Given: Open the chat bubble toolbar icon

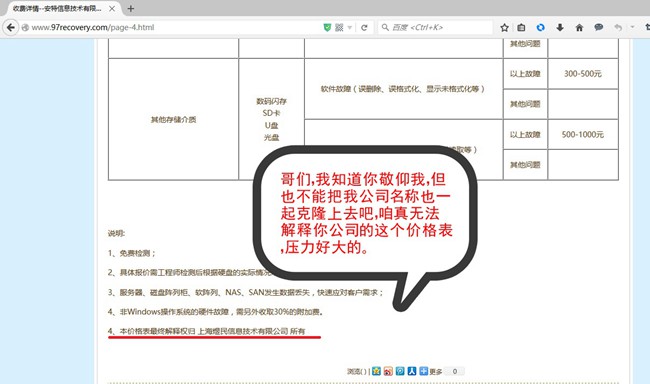Looking at the screenshot, I should click(x=598, y=27).
